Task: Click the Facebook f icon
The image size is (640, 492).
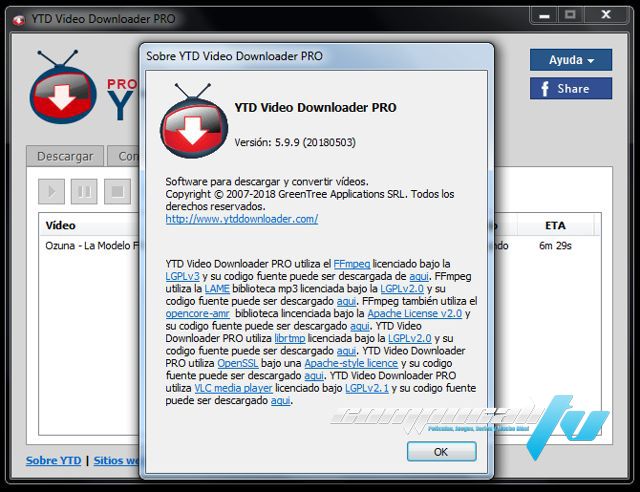Action: coord(545,89)
